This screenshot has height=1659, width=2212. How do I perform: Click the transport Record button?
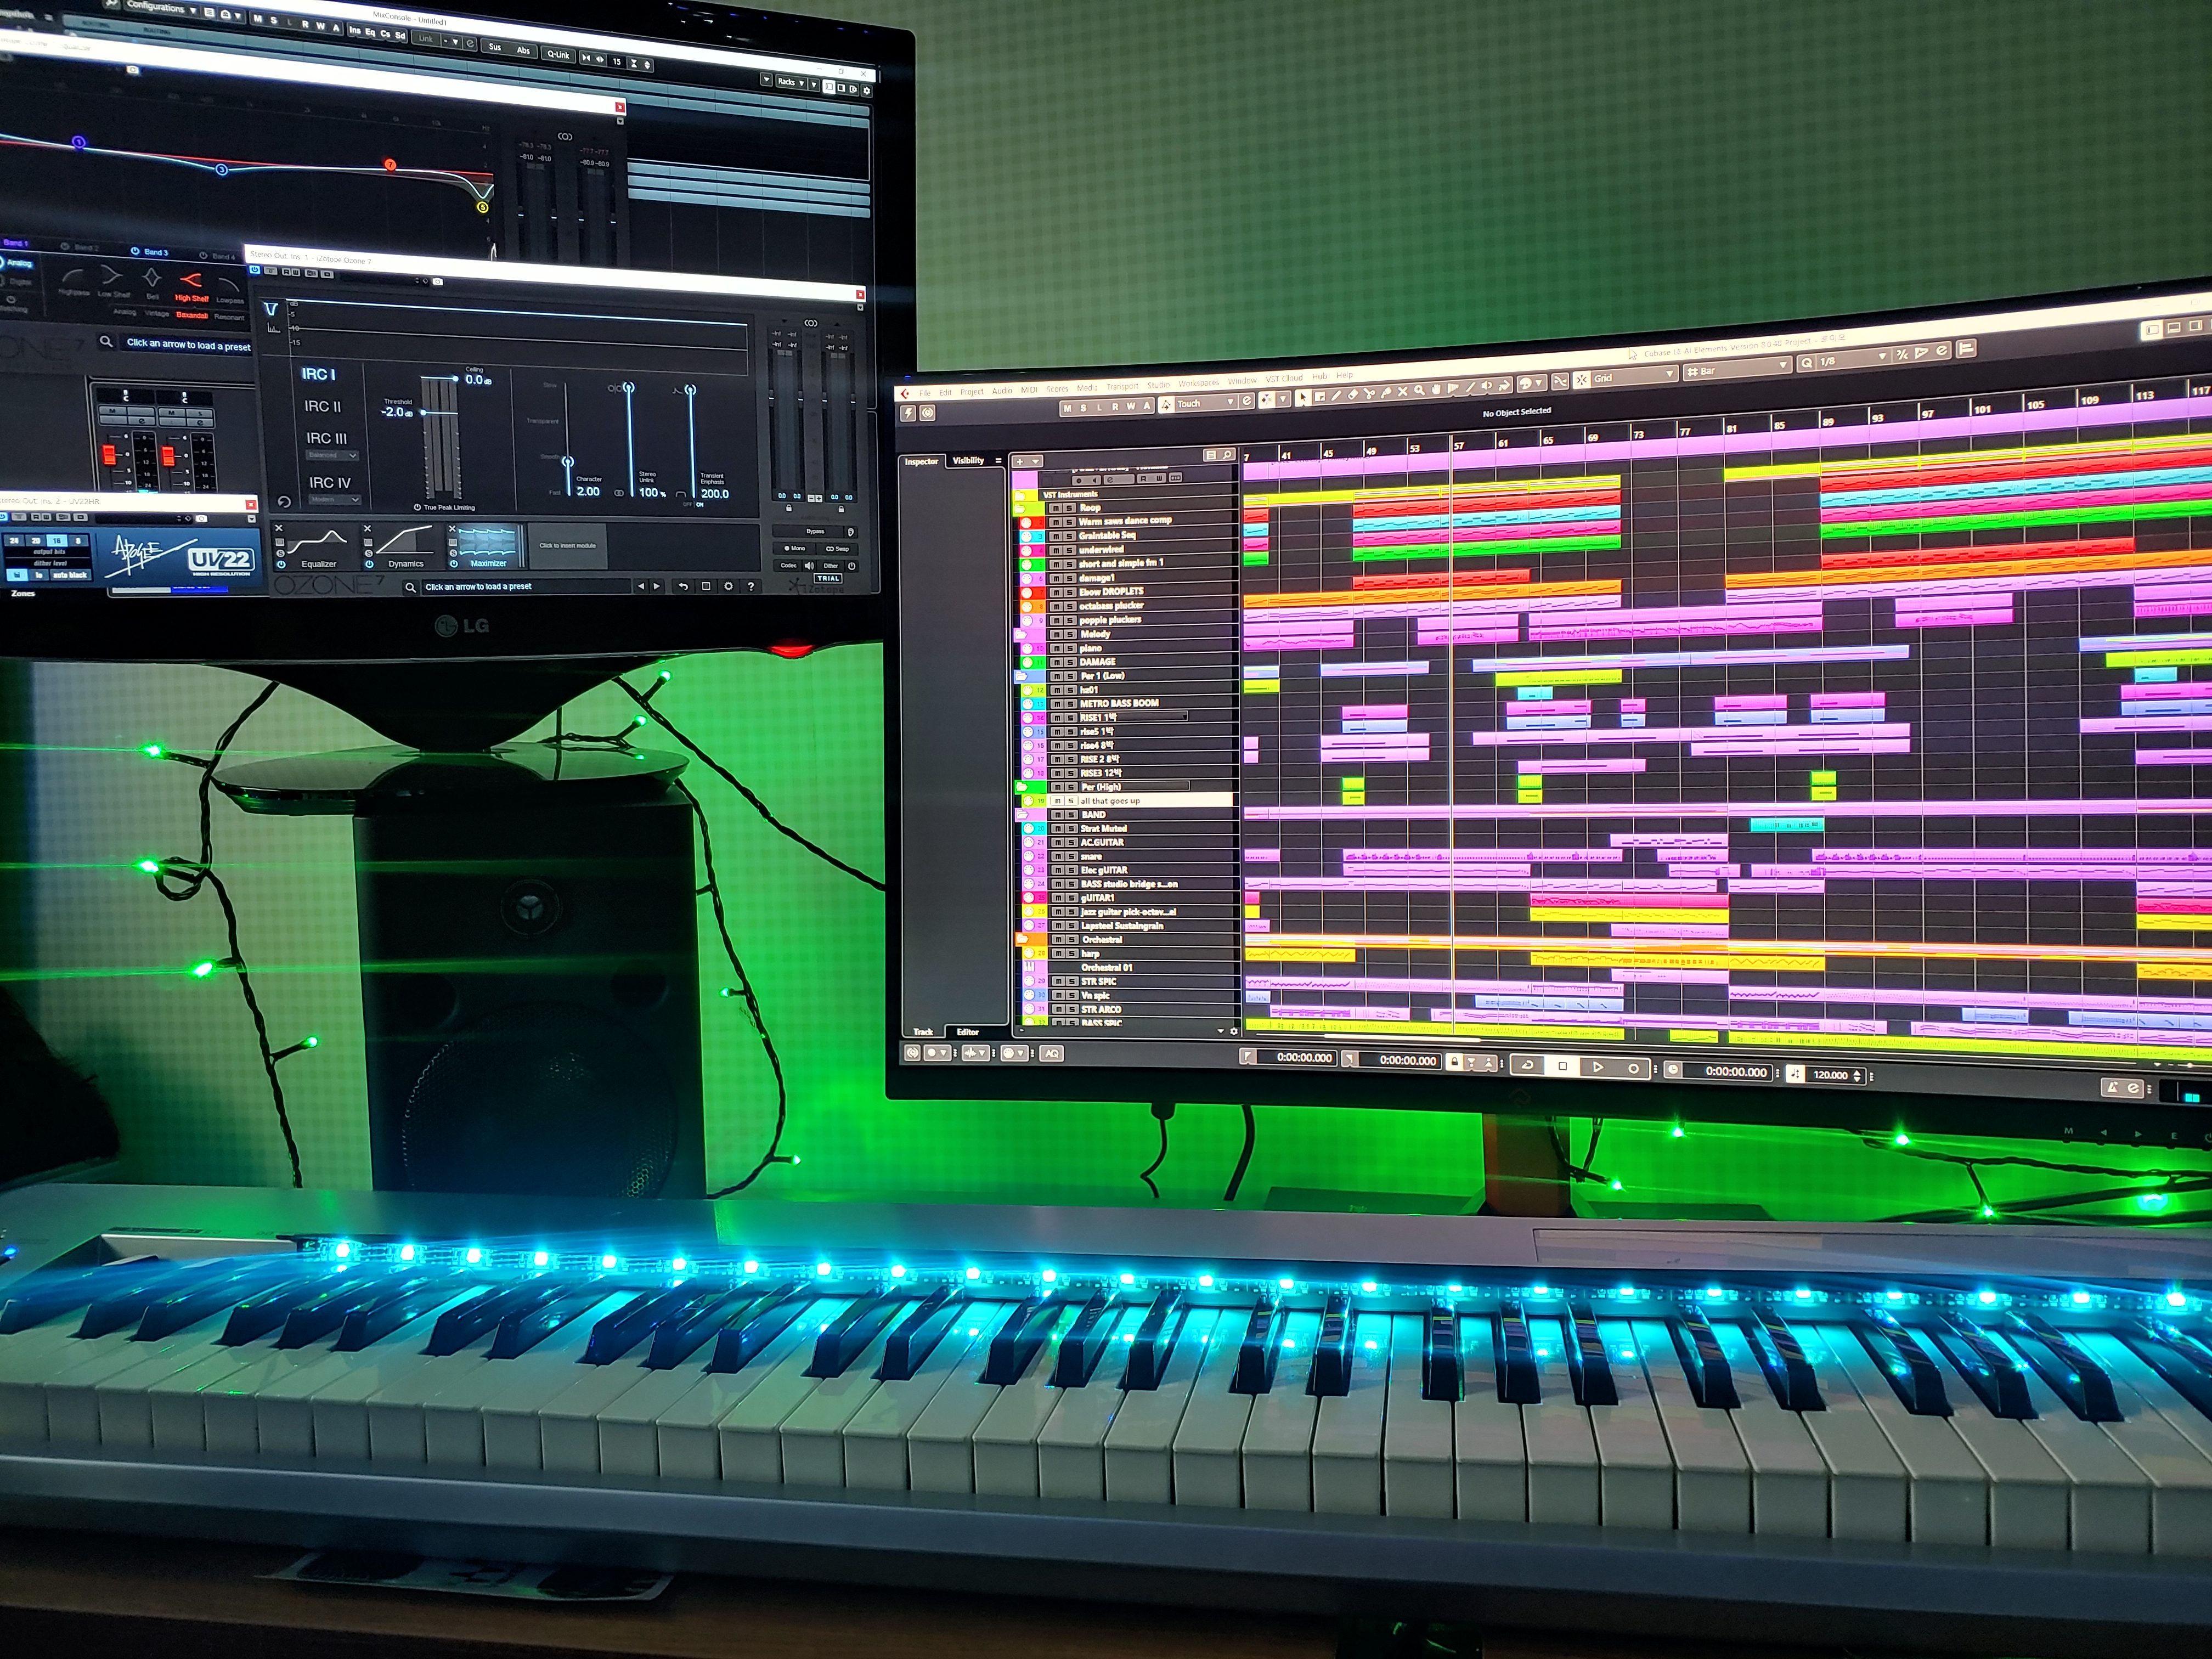1634,1069
